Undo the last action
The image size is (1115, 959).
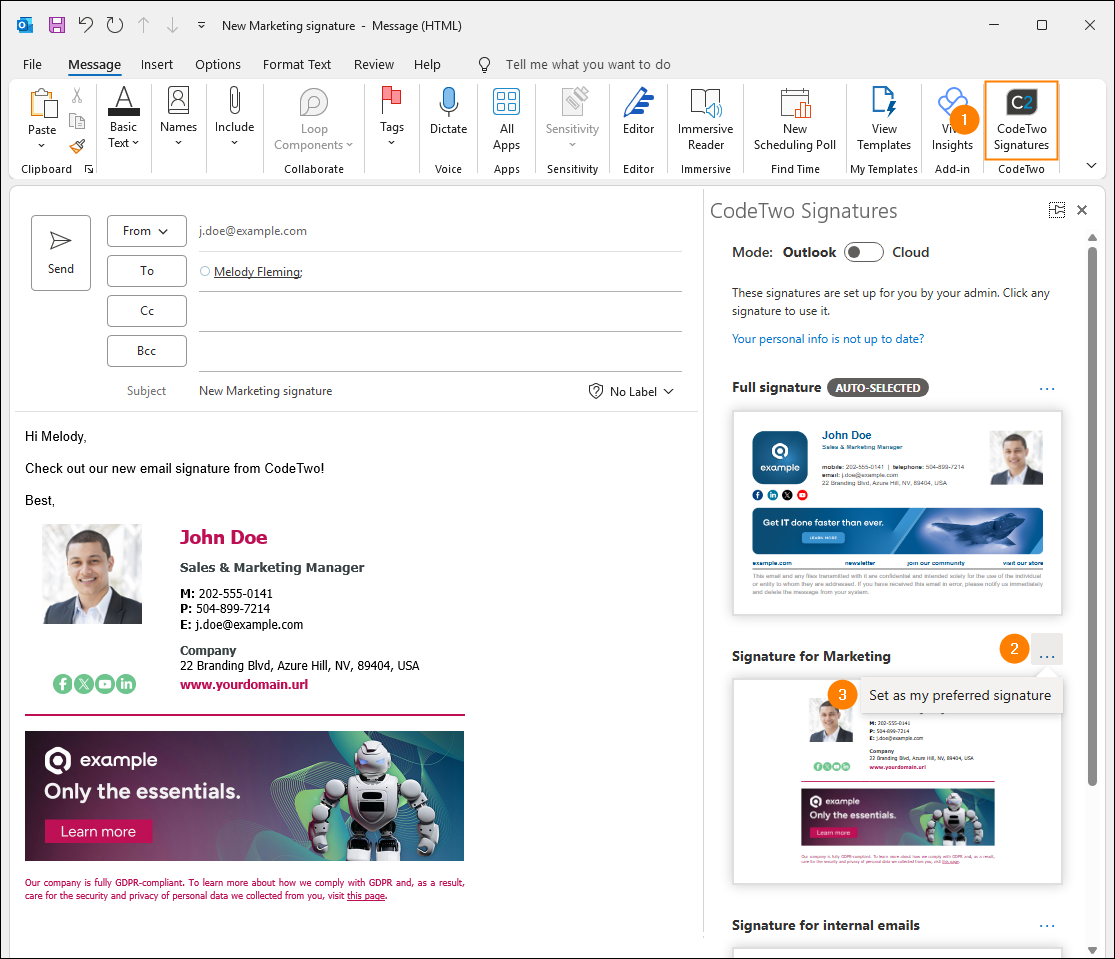(x=85, y=25)
